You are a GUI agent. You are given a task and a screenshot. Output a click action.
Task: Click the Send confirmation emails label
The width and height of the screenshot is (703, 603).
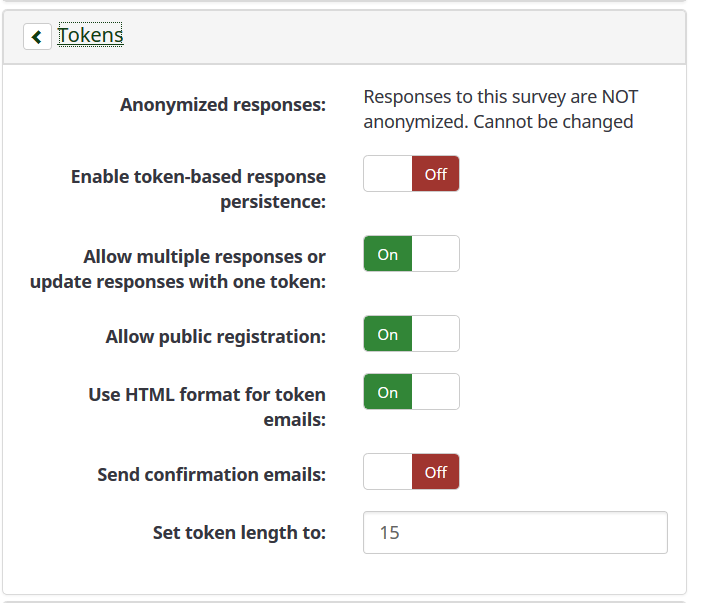[211, 475]
